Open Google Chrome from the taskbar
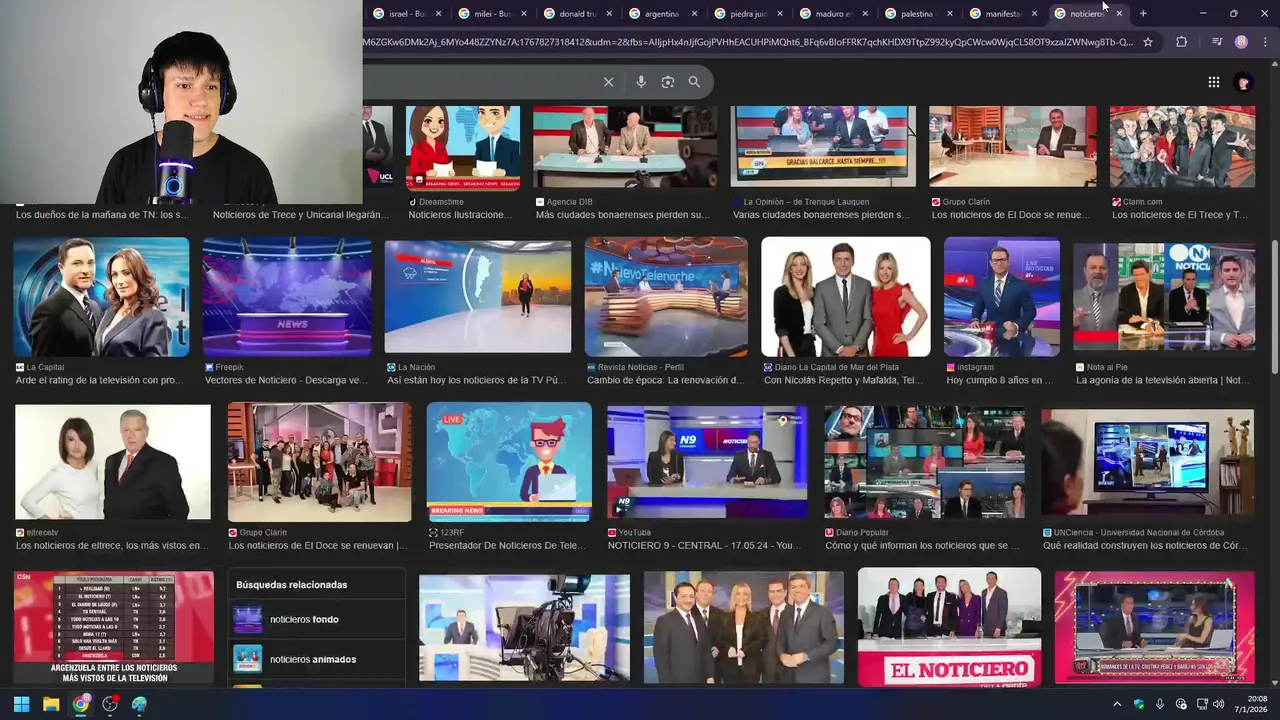1280x720 pixels. coord(81,704)
